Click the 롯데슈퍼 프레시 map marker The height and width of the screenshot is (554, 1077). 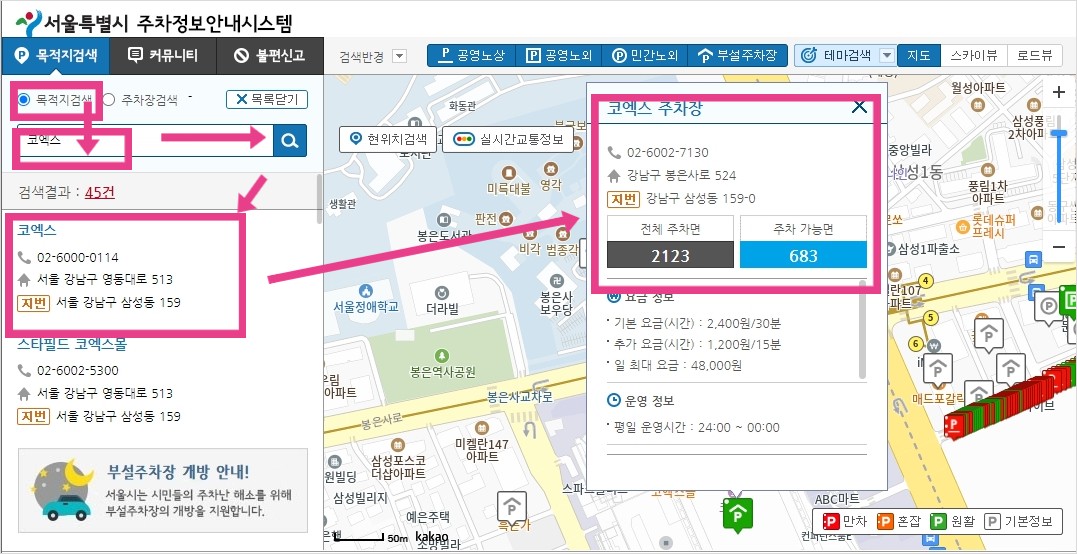tap(963, 227)
